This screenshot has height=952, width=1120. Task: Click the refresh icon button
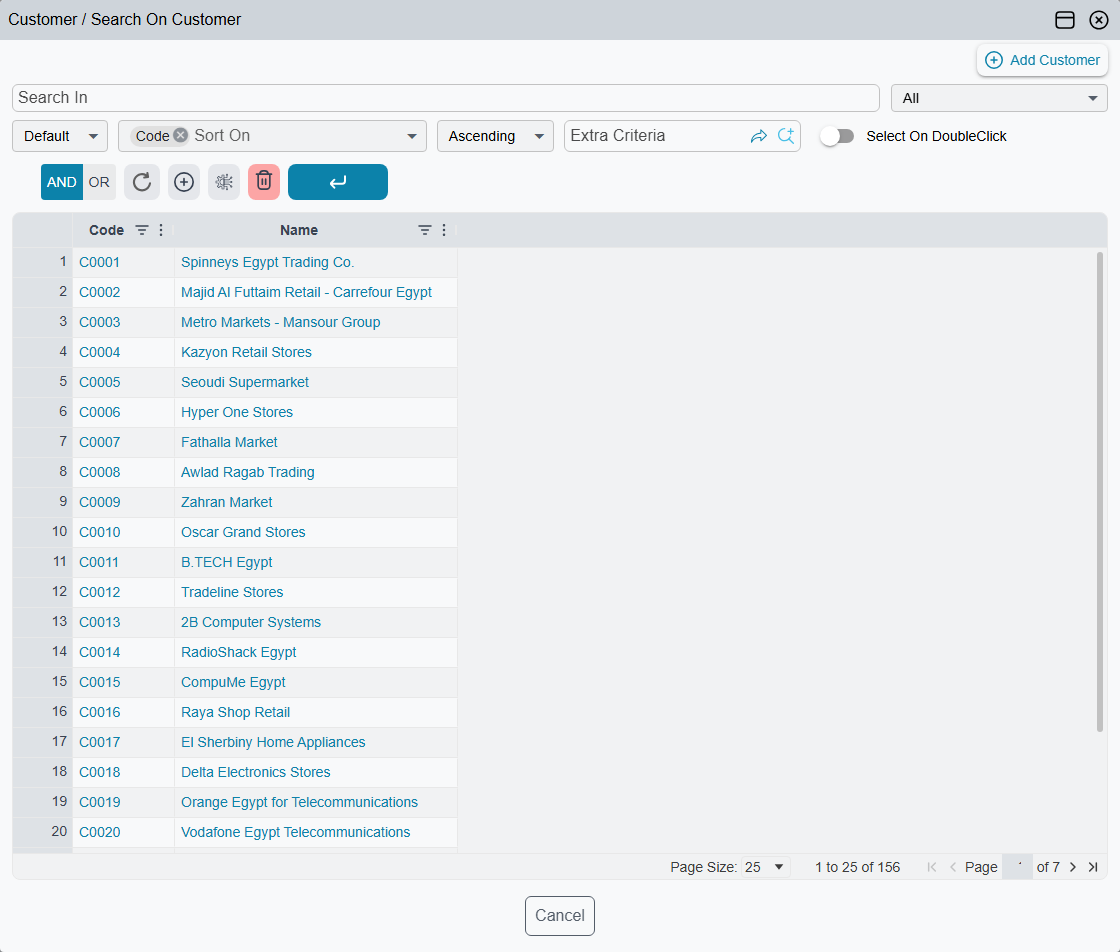pyautogui.click(x=141, y=182)
